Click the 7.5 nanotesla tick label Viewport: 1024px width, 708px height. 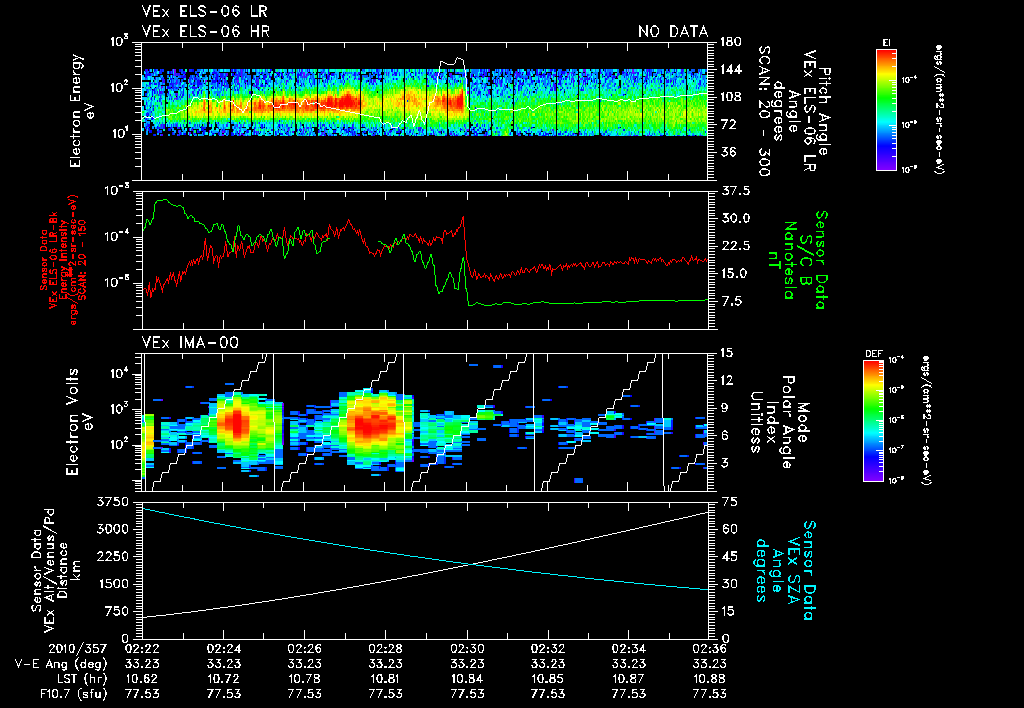[x=731, y=301]
